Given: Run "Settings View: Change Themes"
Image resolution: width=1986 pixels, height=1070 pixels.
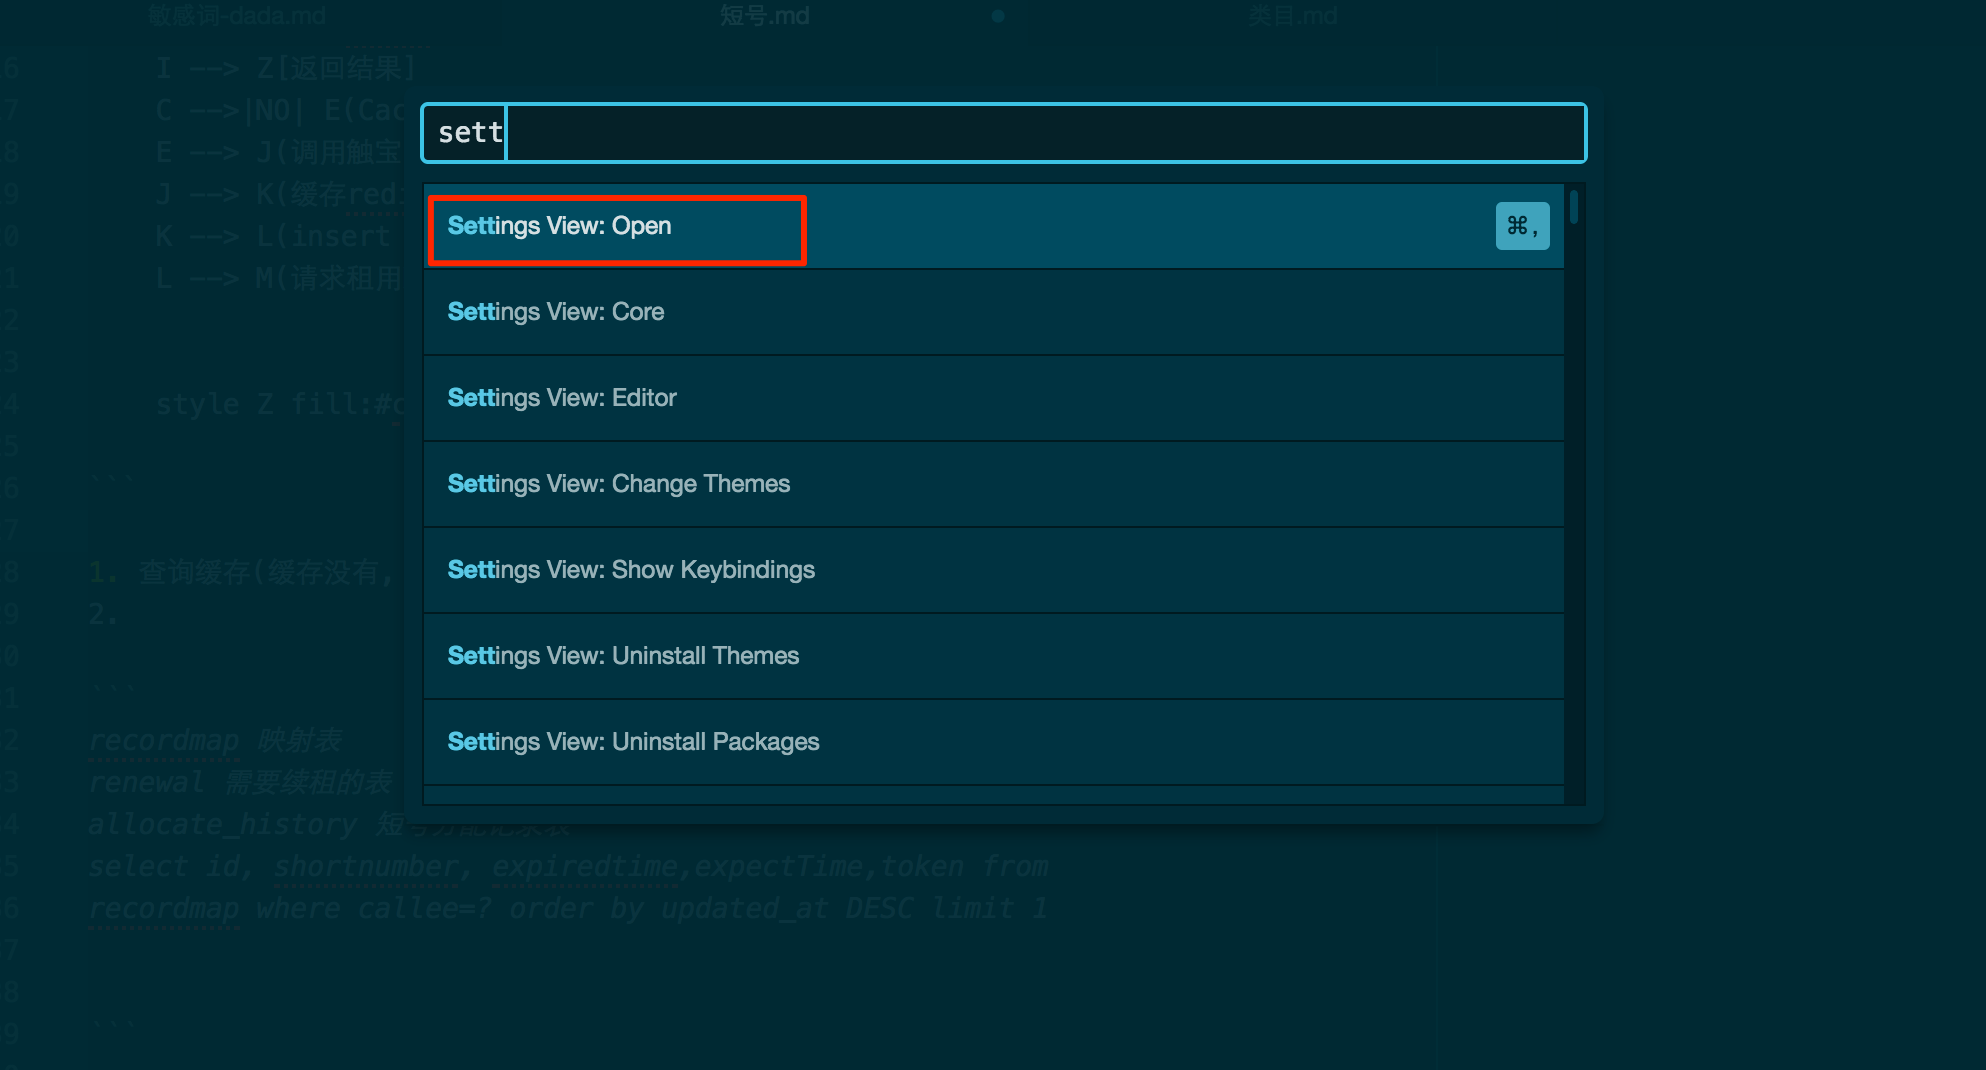Looking at the screenshot, I should [x=993, y=484].
